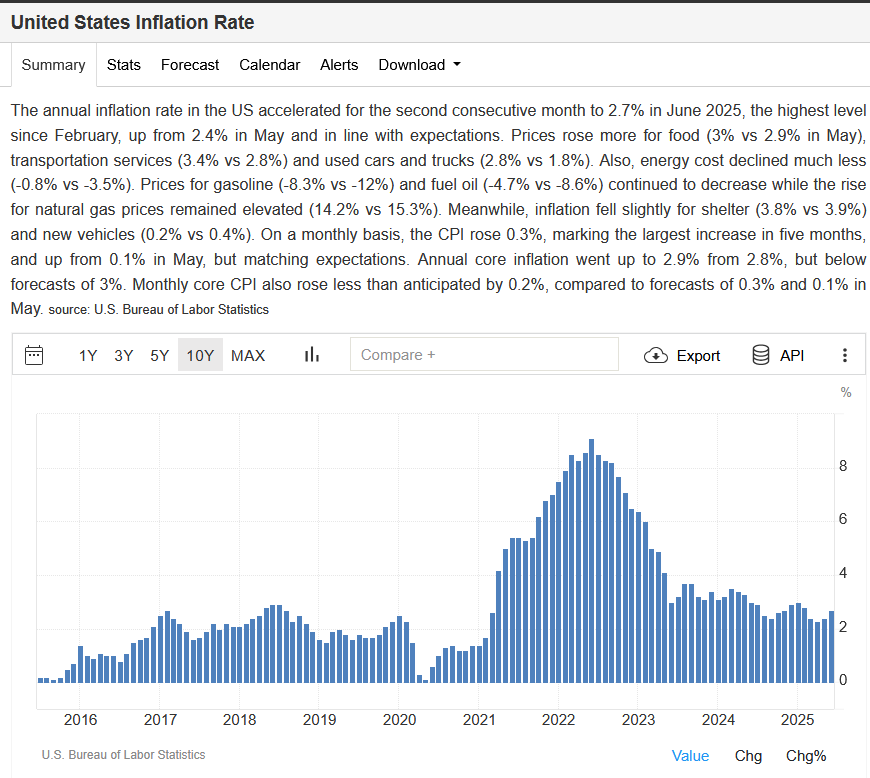Select the 1Y time range
Viewport: 870px width, 778px height.
(88, 355)
